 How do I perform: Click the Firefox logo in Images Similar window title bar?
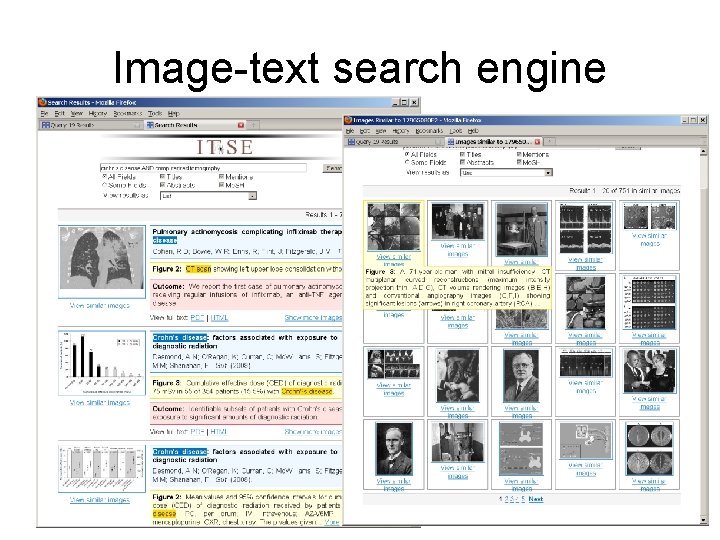[x=348, y=120]
